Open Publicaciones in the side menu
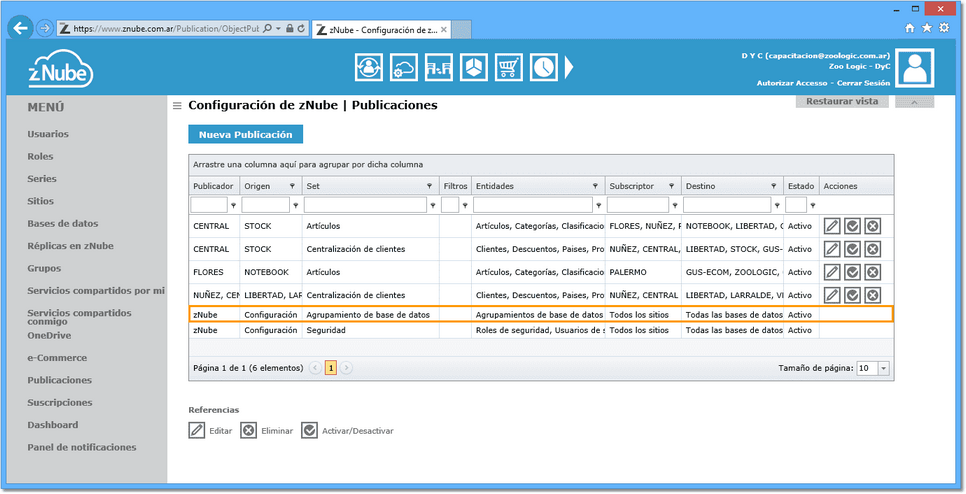The image size is (966, 494). point(59,380)
